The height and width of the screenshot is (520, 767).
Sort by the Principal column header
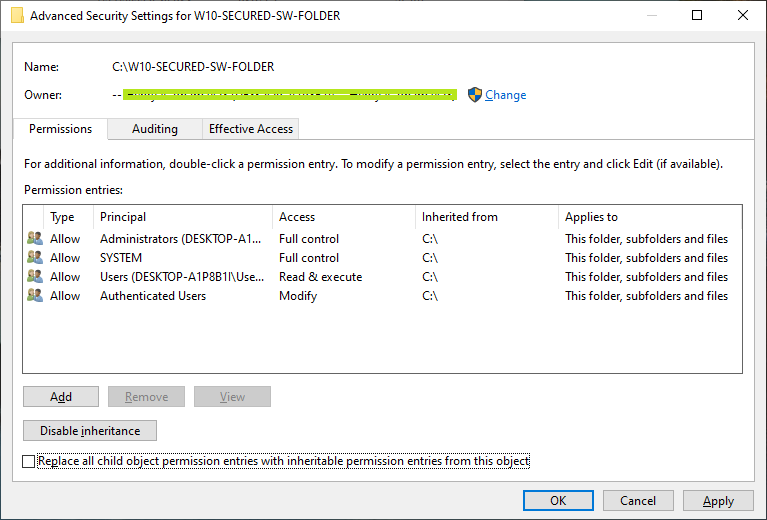[x=182, y=217]
